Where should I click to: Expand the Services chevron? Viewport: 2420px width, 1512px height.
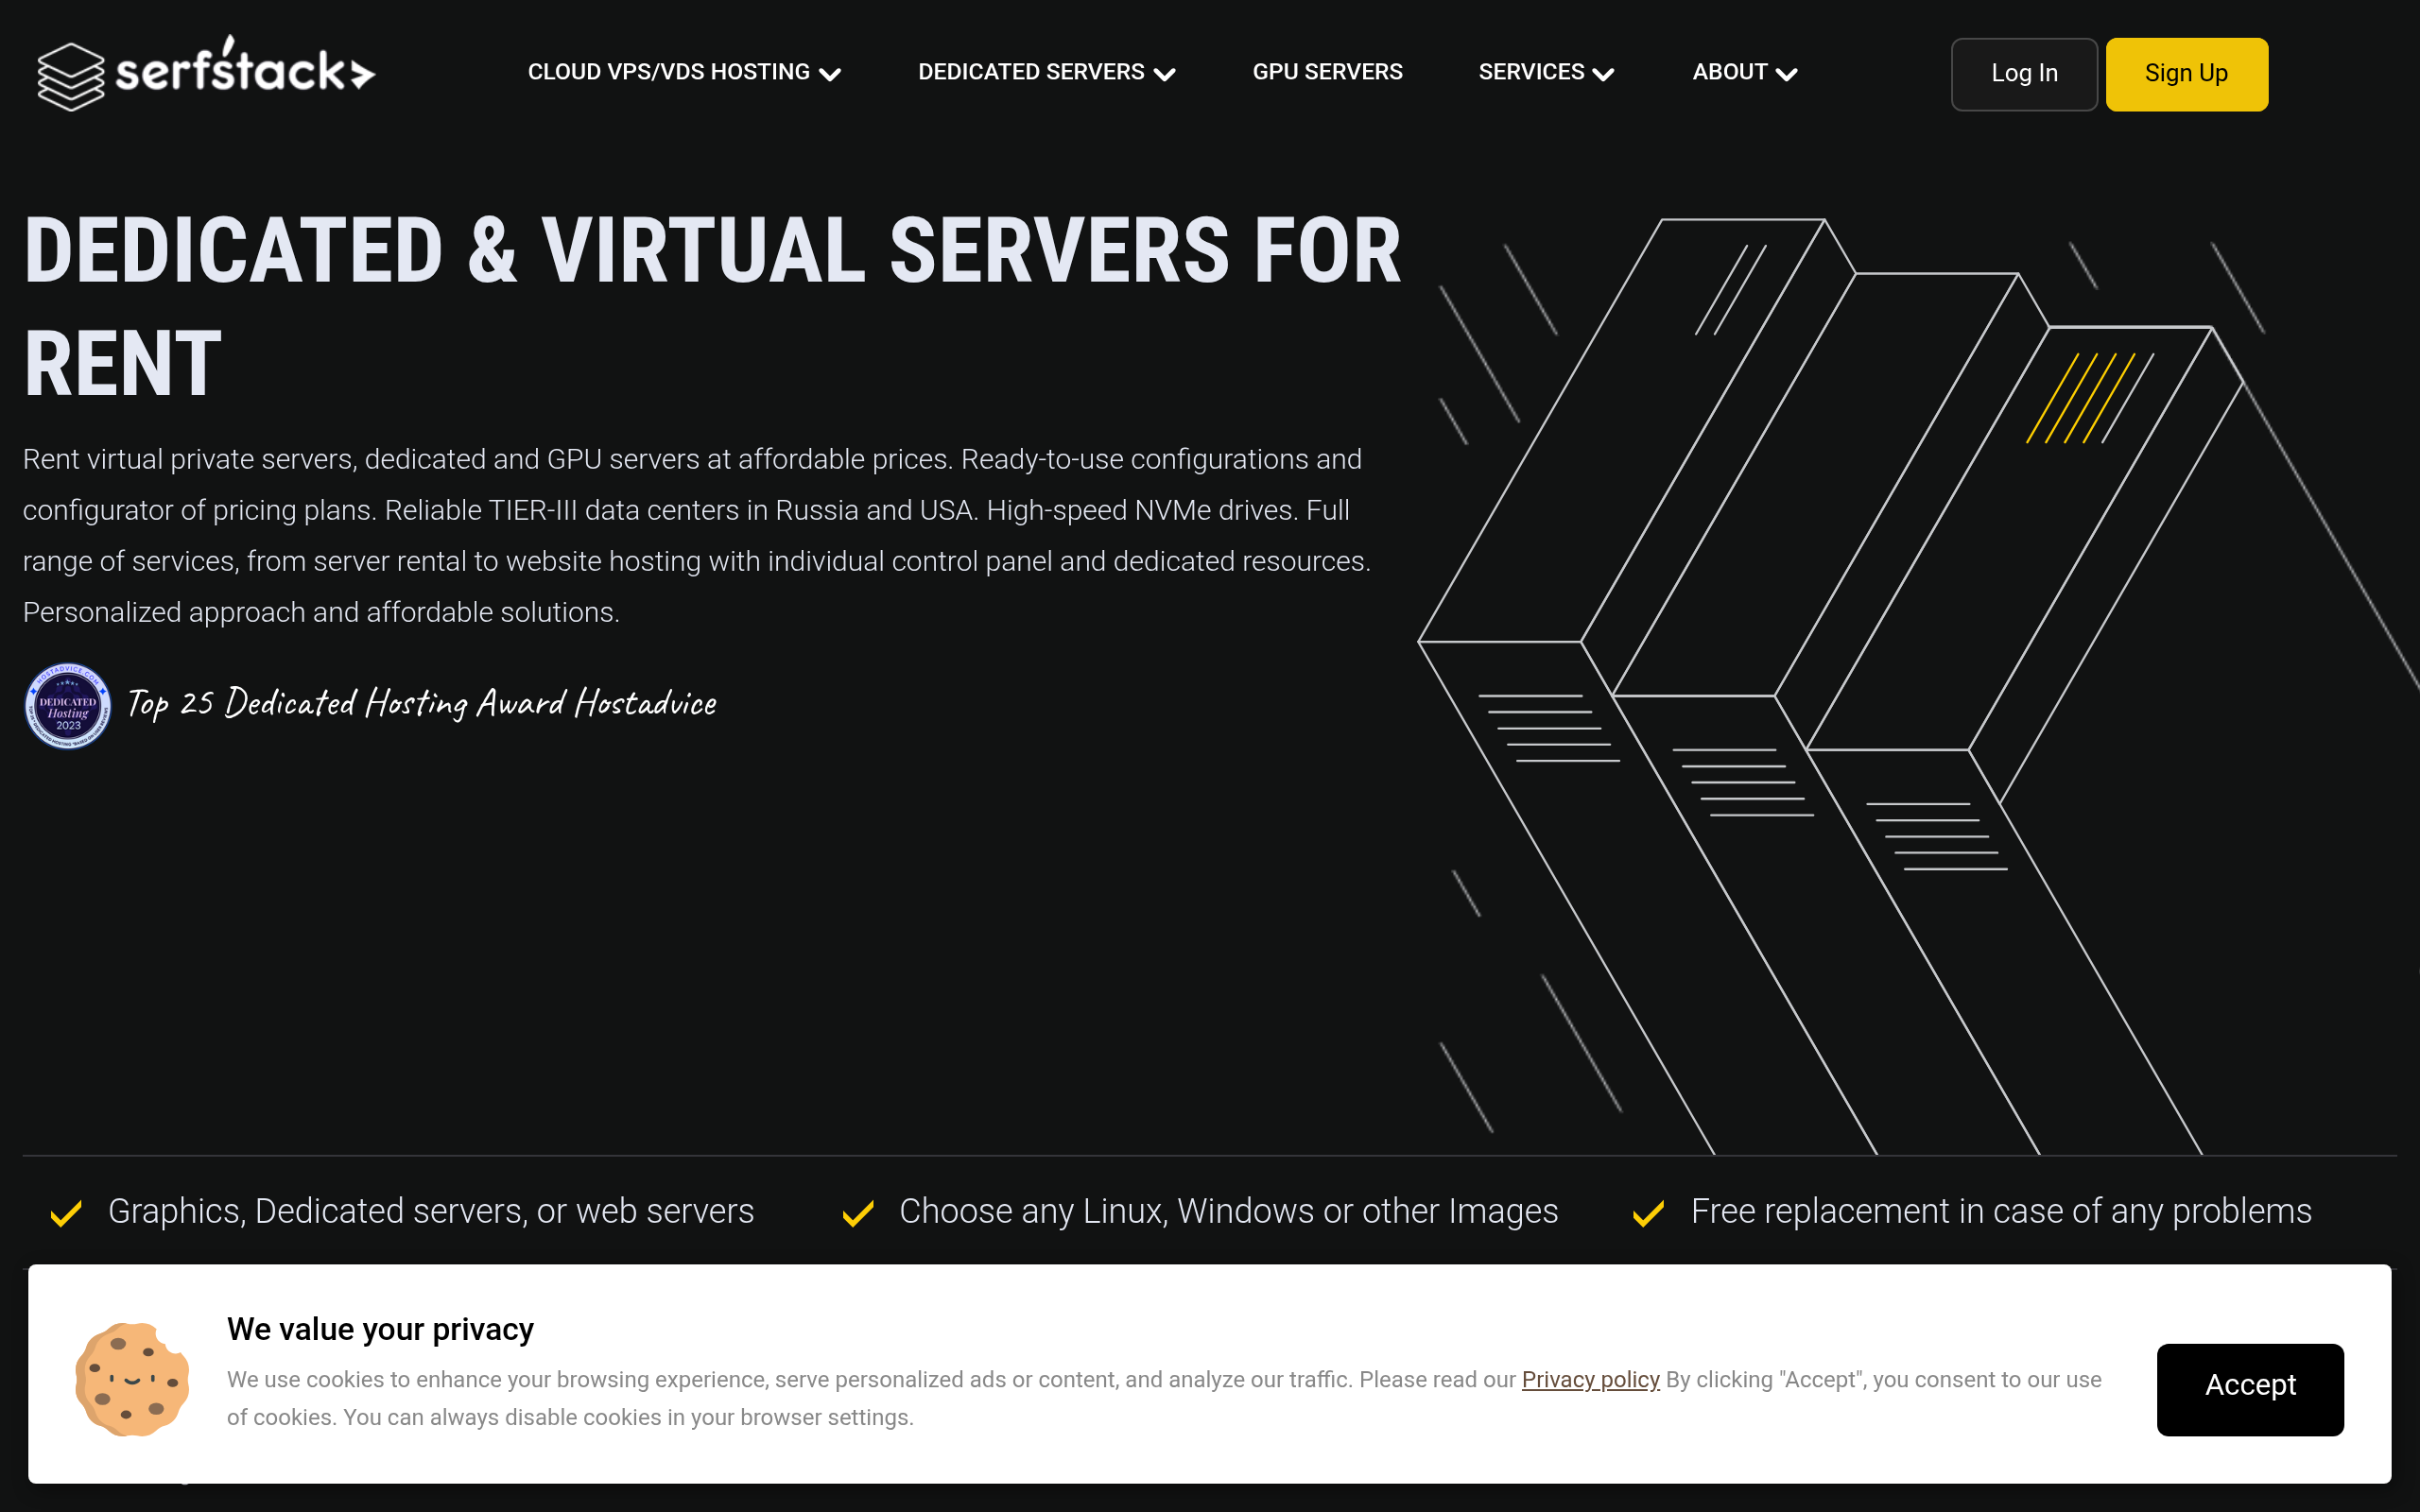click(1603, 74)
